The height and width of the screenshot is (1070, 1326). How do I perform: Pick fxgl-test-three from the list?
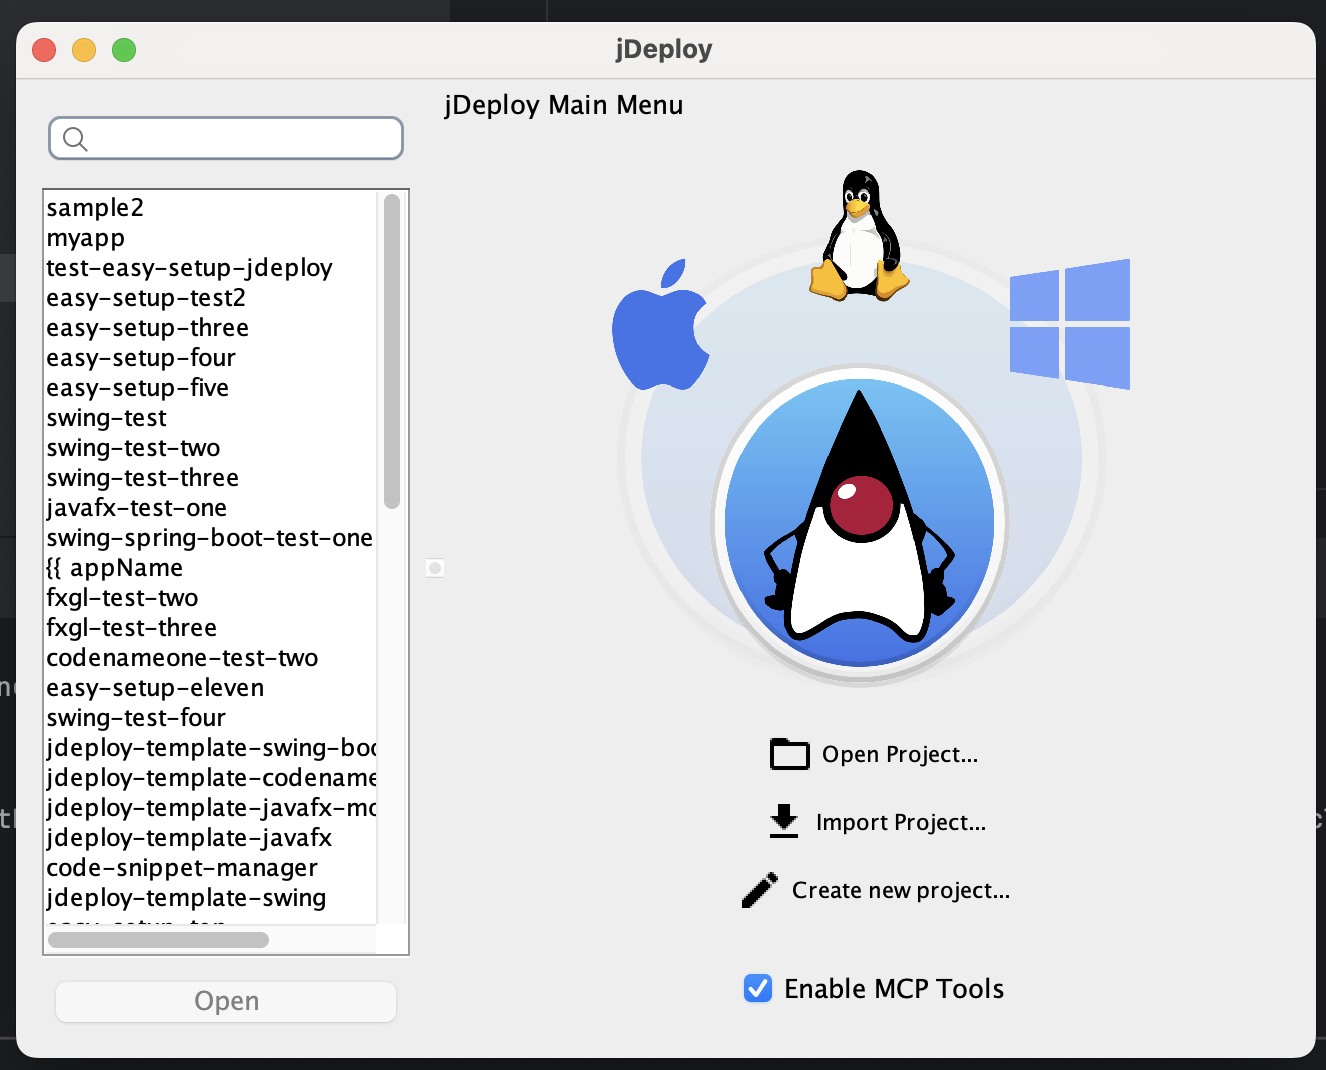coord(211,628)
